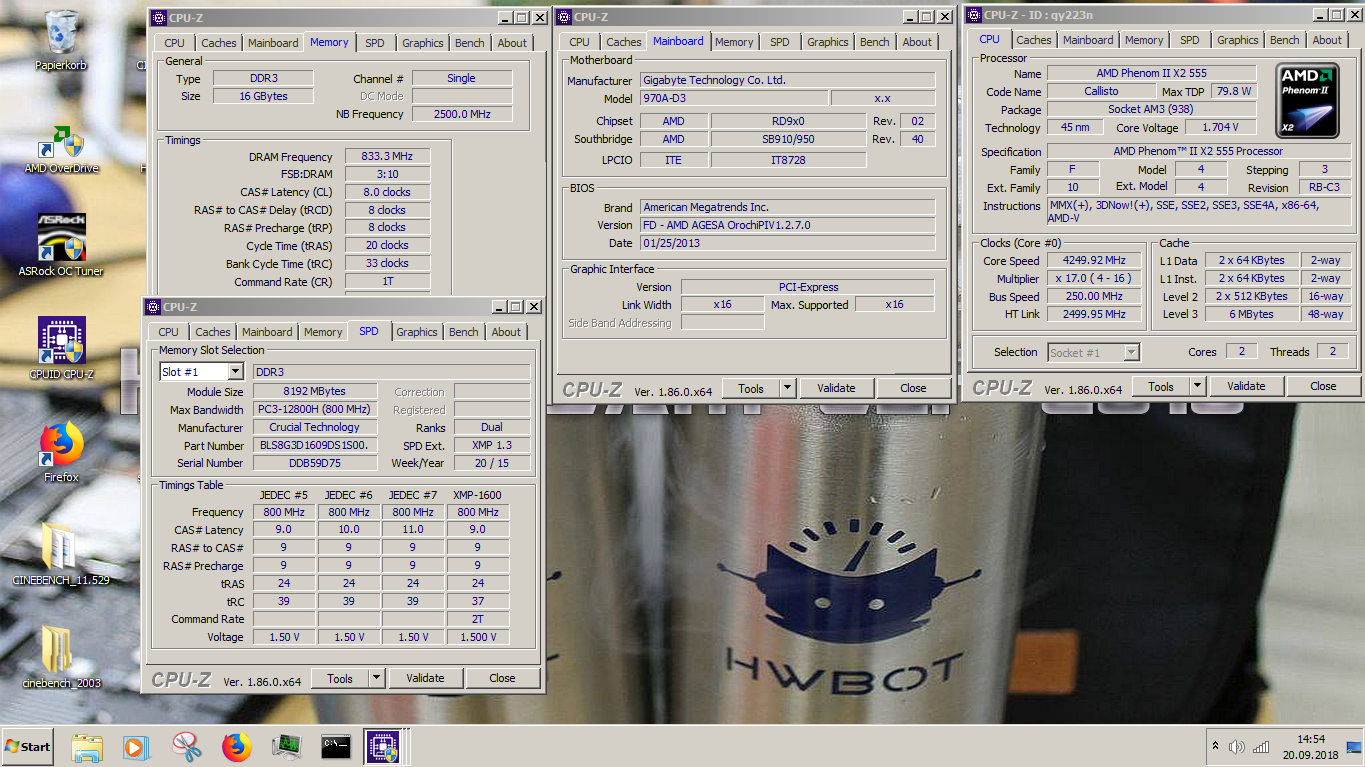This screenshot has width=1365, height=767.
Task: Click Tools button in the SPD window
Action: coord(340,678)
